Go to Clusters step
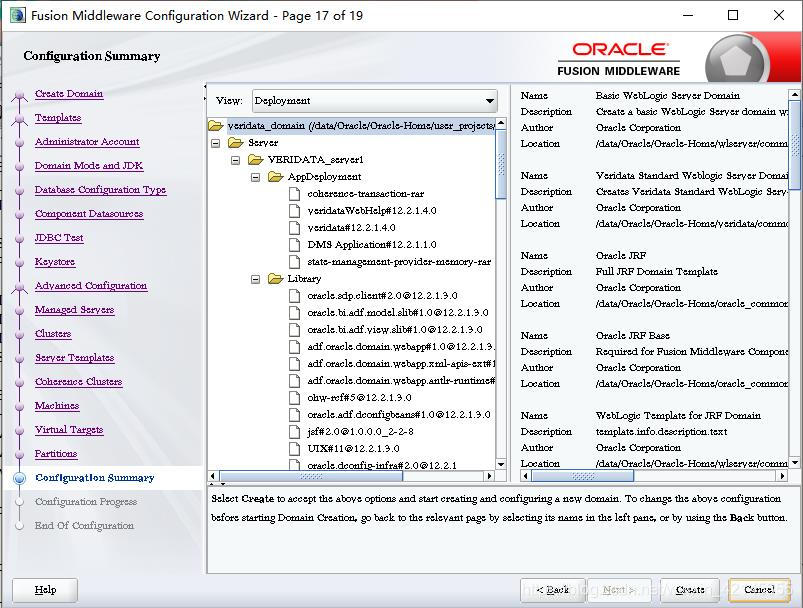Viewport: 803px width, 608px height. click(53, 334)
